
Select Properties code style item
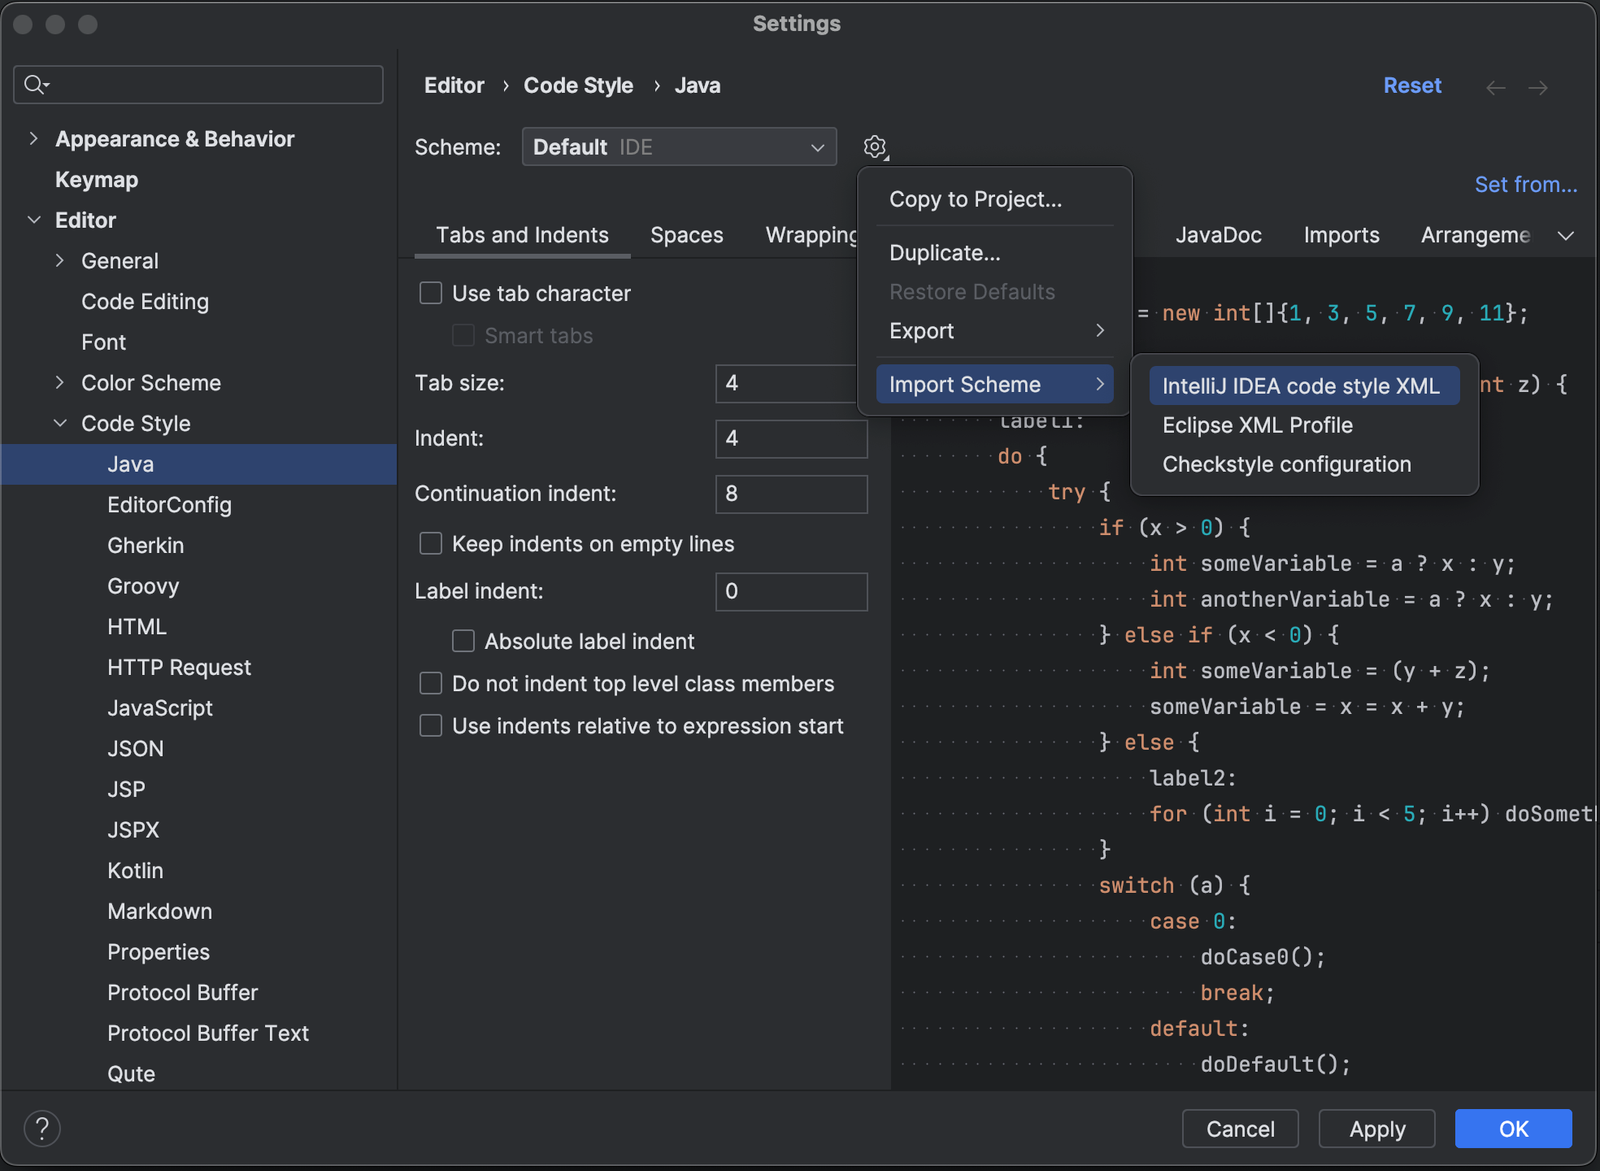[x=158, y=952]
